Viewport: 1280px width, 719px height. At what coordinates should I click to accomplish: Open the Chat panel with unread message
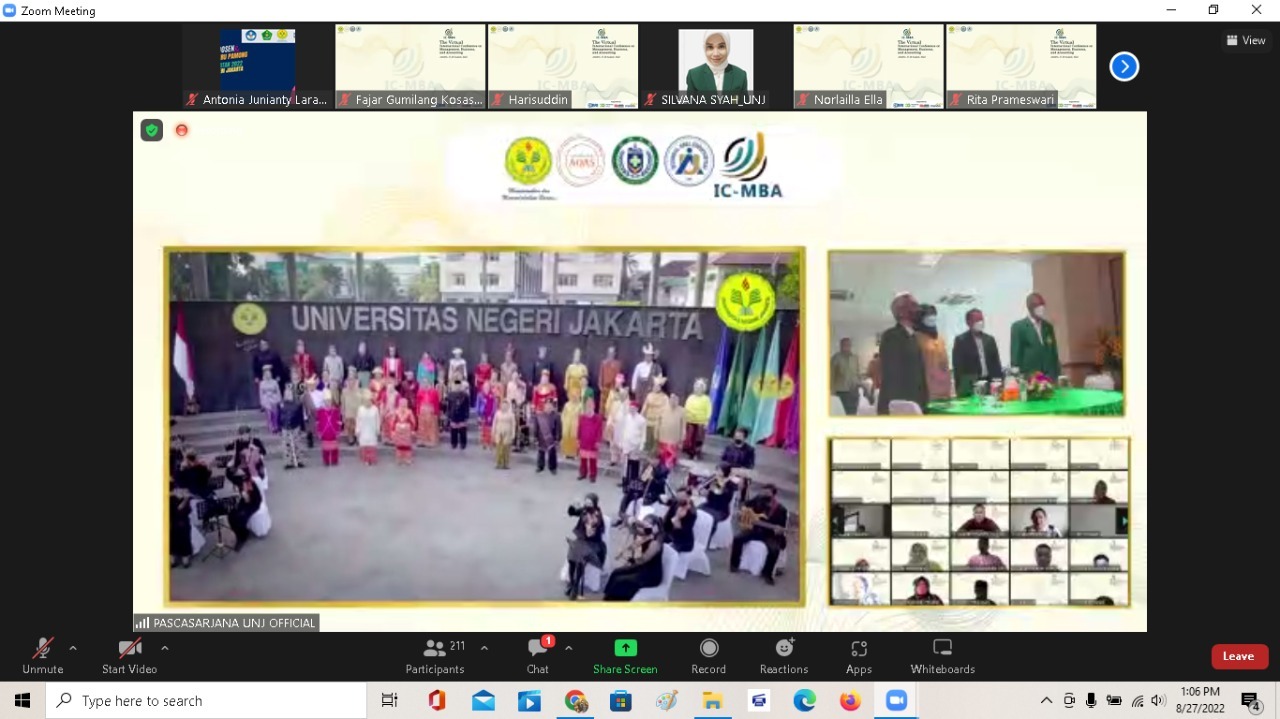(537, 655)
